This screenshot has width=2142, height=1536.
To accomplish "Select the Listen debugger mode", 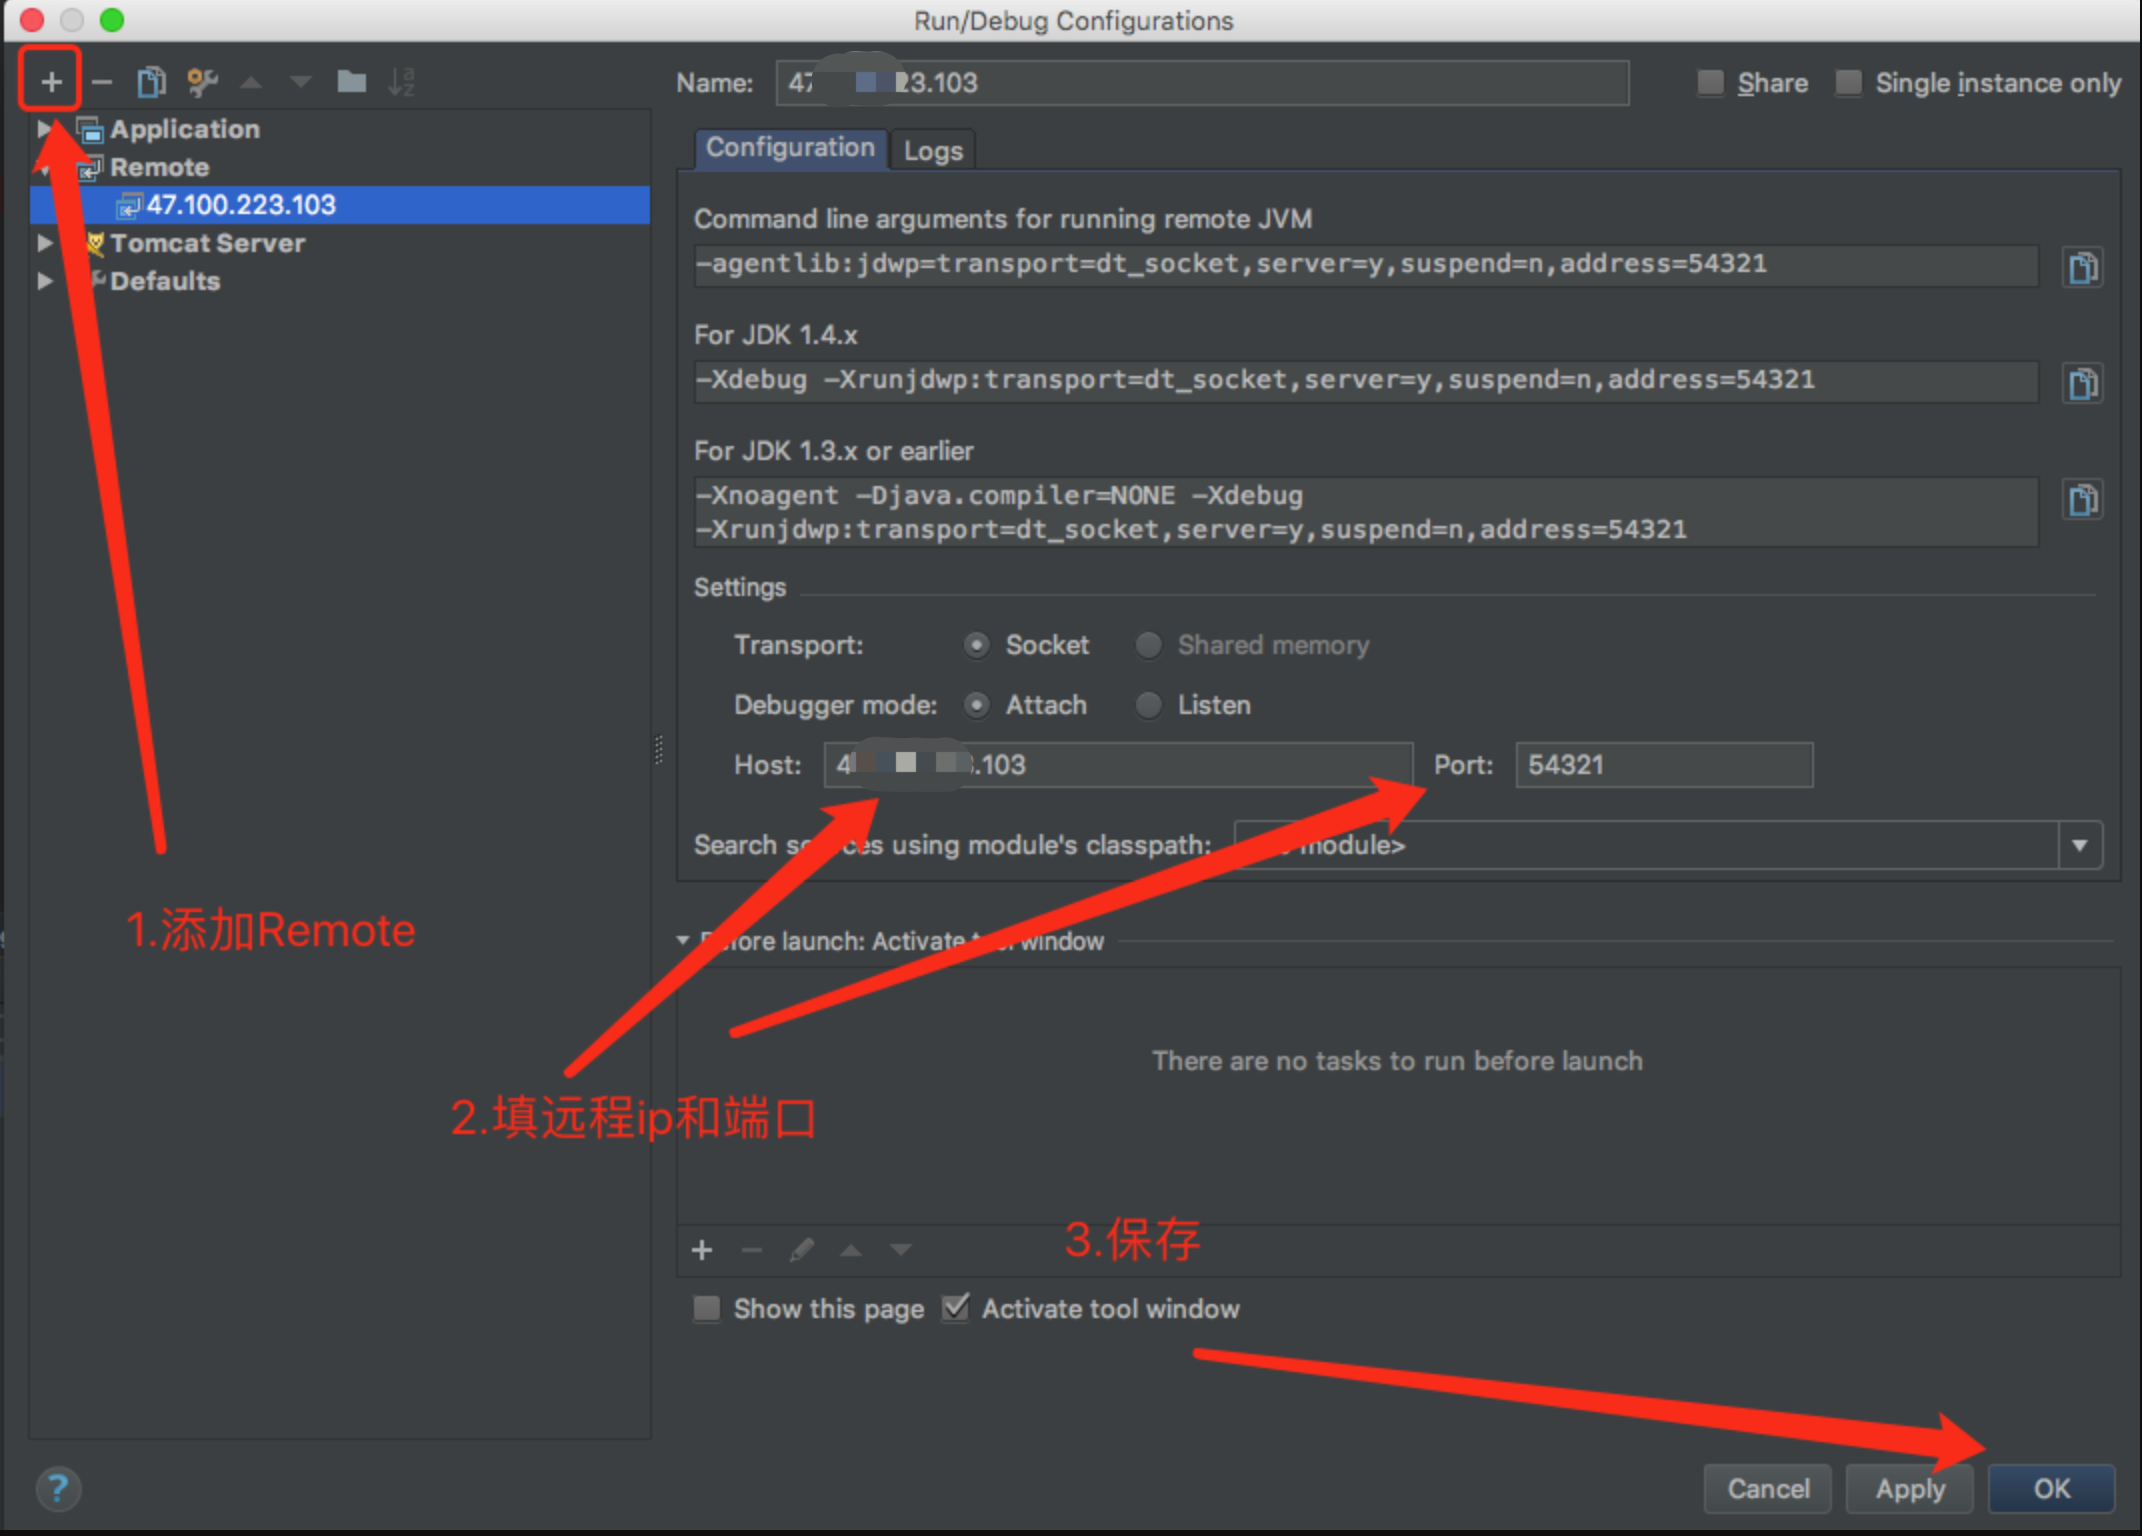I will pos(1149,705).
